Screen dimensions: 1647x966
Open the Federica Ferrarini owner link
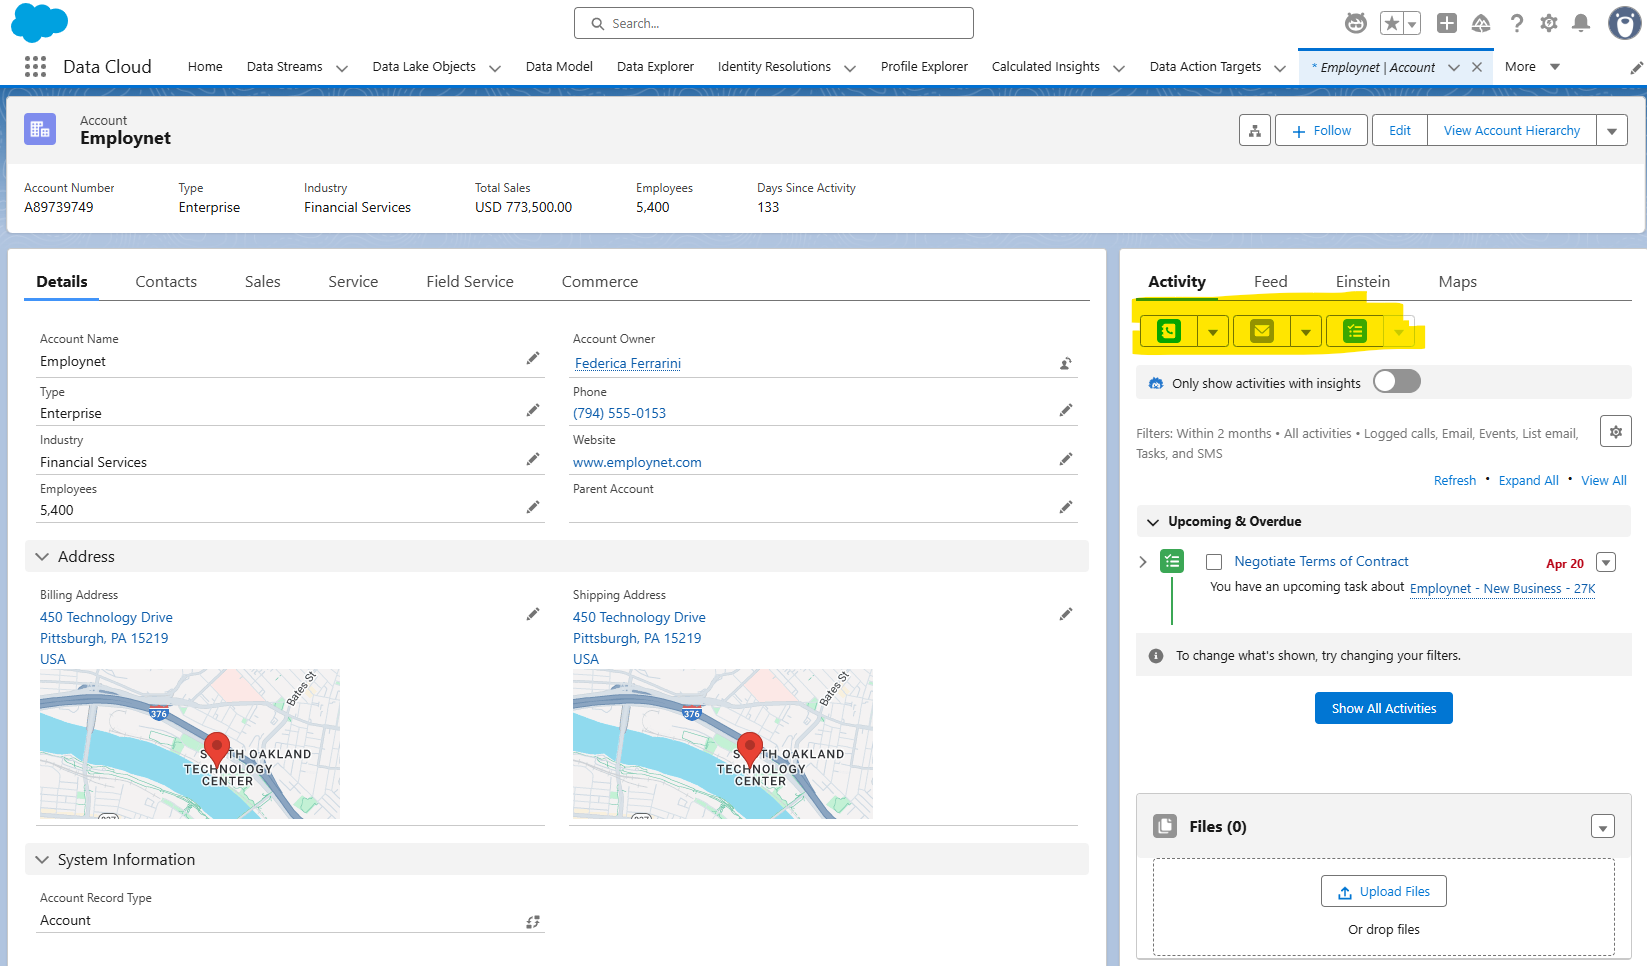[627, 363]
